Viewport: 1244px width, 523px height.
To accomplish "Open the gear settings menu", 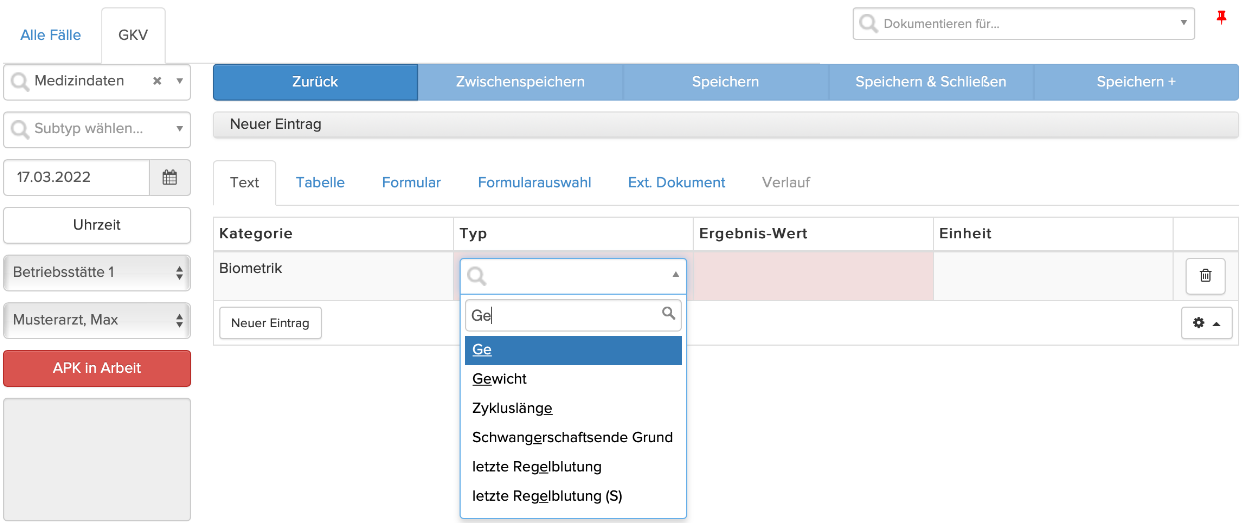I will 1206,323.
